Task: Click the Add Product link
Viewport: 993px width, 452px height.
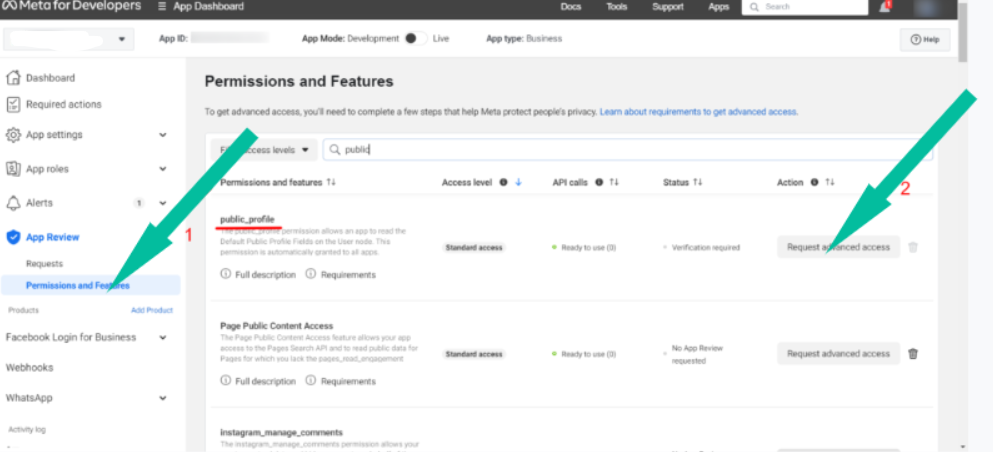Action: (152, 310)
